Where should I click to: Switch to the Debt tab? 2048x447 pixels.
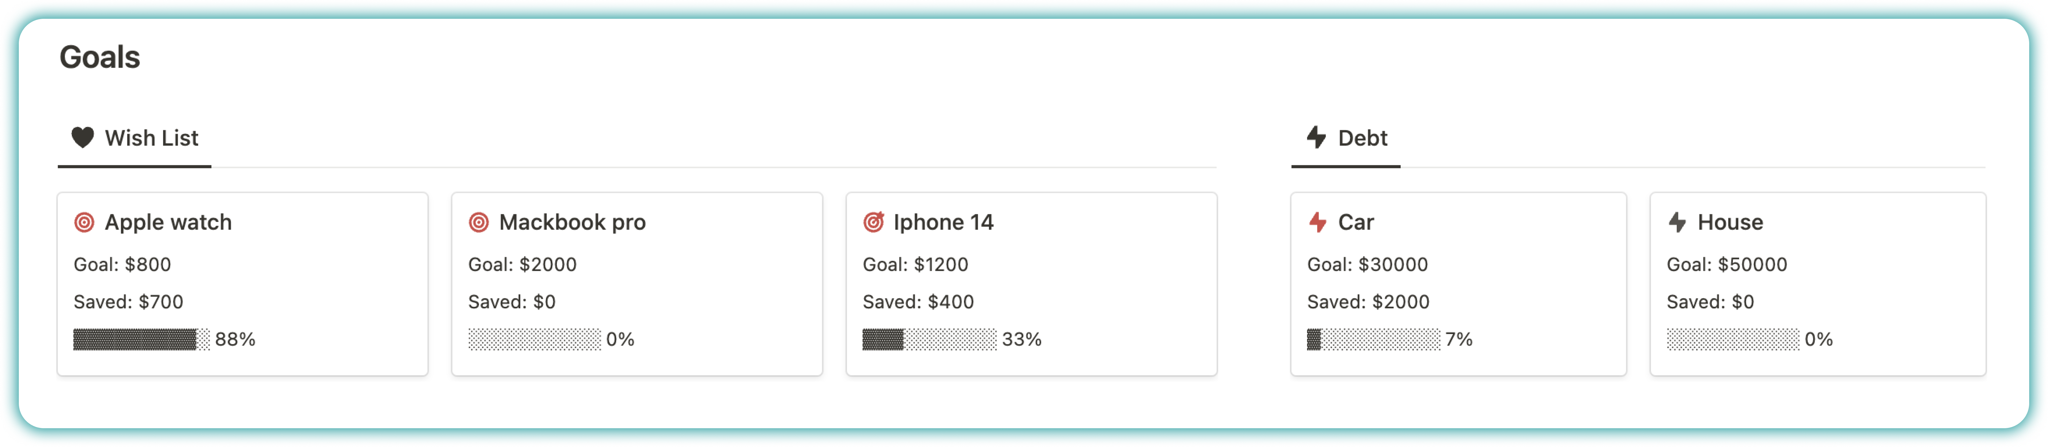[x=1346, y=138]
